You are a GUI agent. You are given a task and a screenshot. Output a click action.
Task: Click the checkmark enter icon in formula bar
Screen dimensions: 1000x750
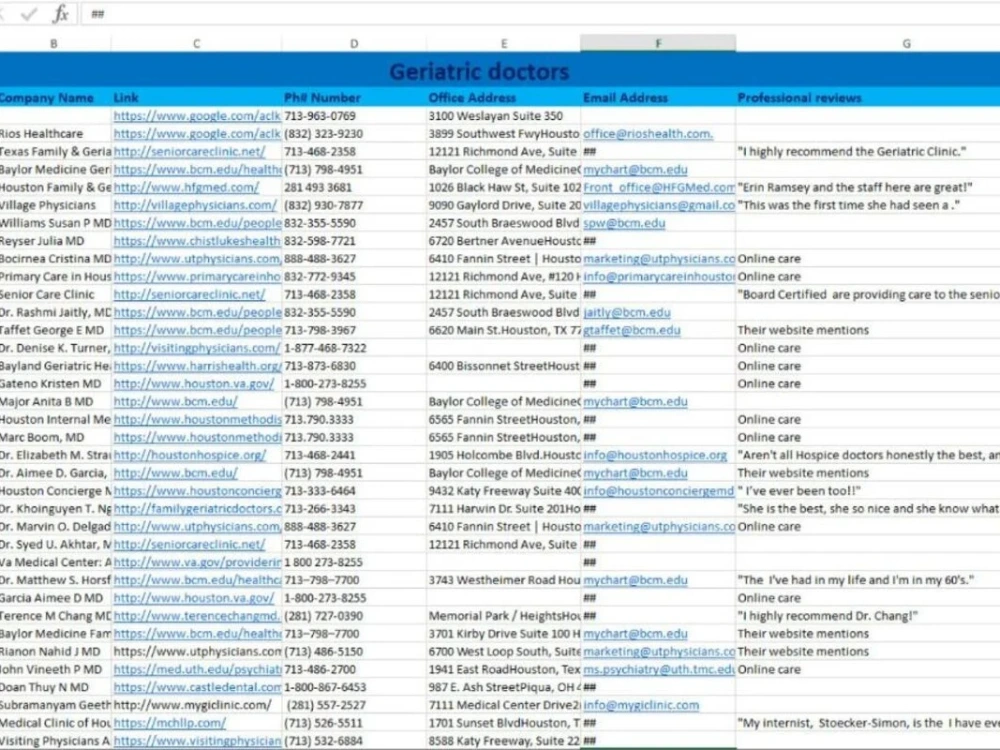(x=29, y=14)
